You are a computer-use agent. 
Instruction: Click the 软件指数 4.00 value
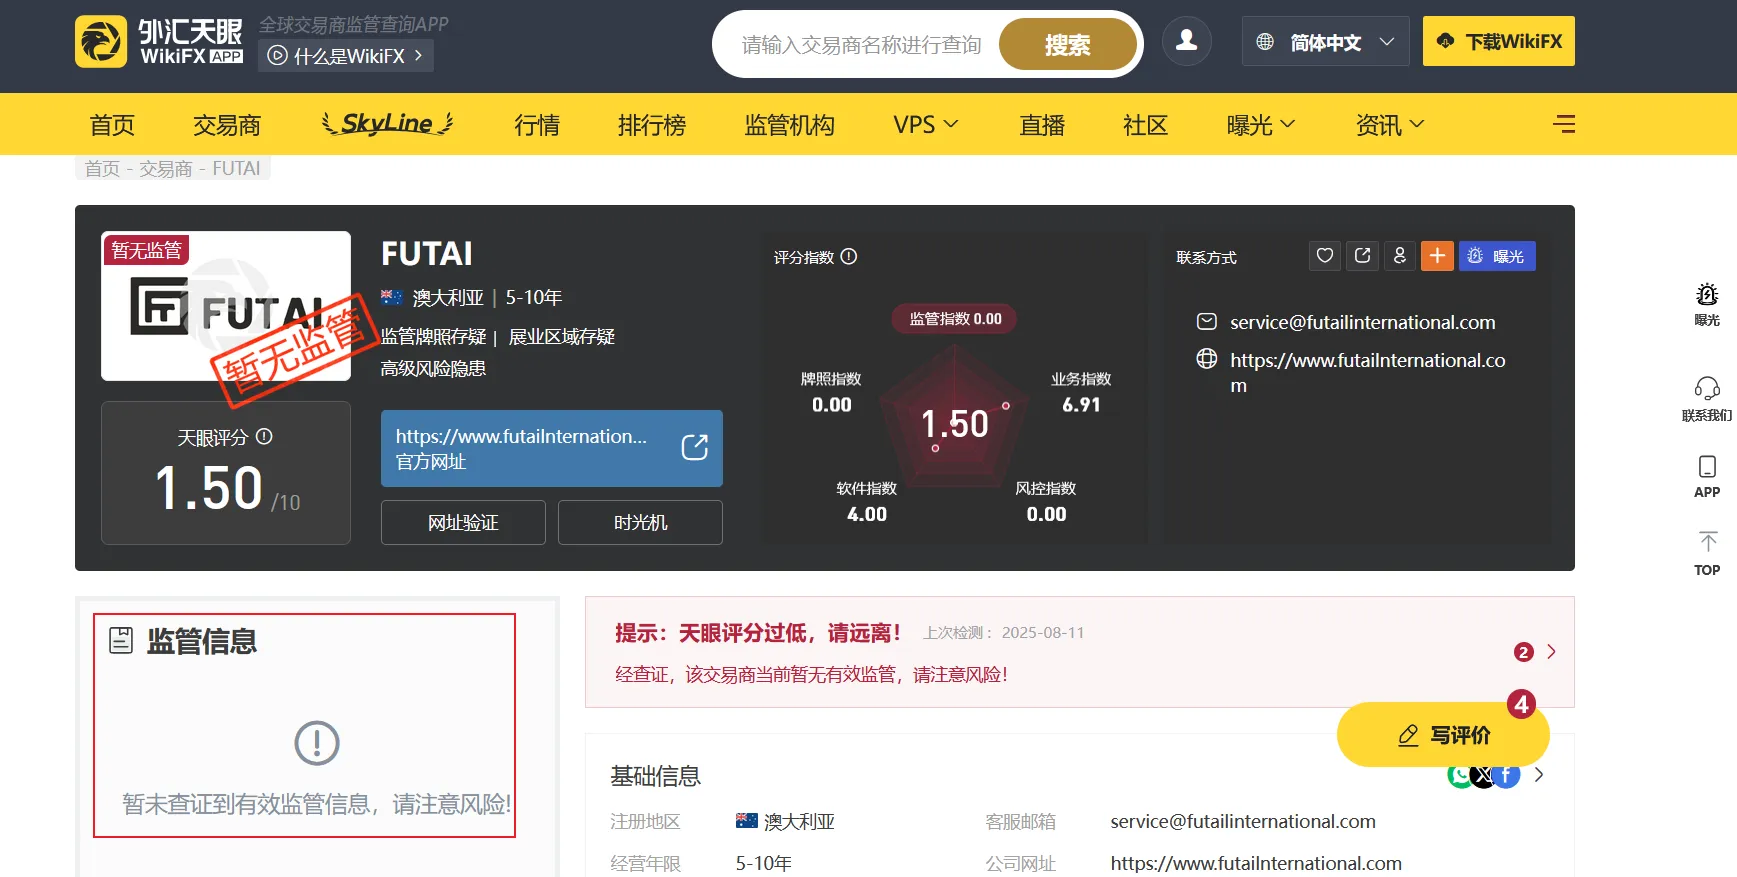point(867,514)
